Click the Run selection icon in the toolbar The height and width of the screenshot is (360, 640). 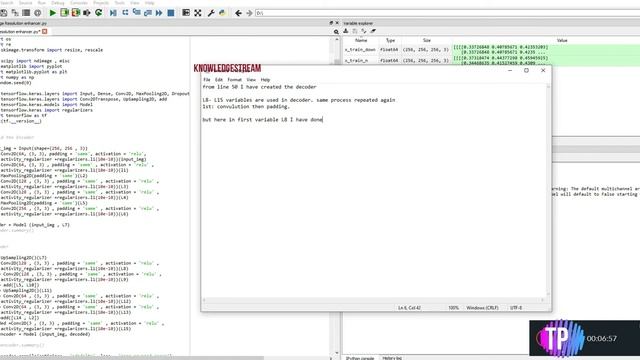[x=87, y=13]
